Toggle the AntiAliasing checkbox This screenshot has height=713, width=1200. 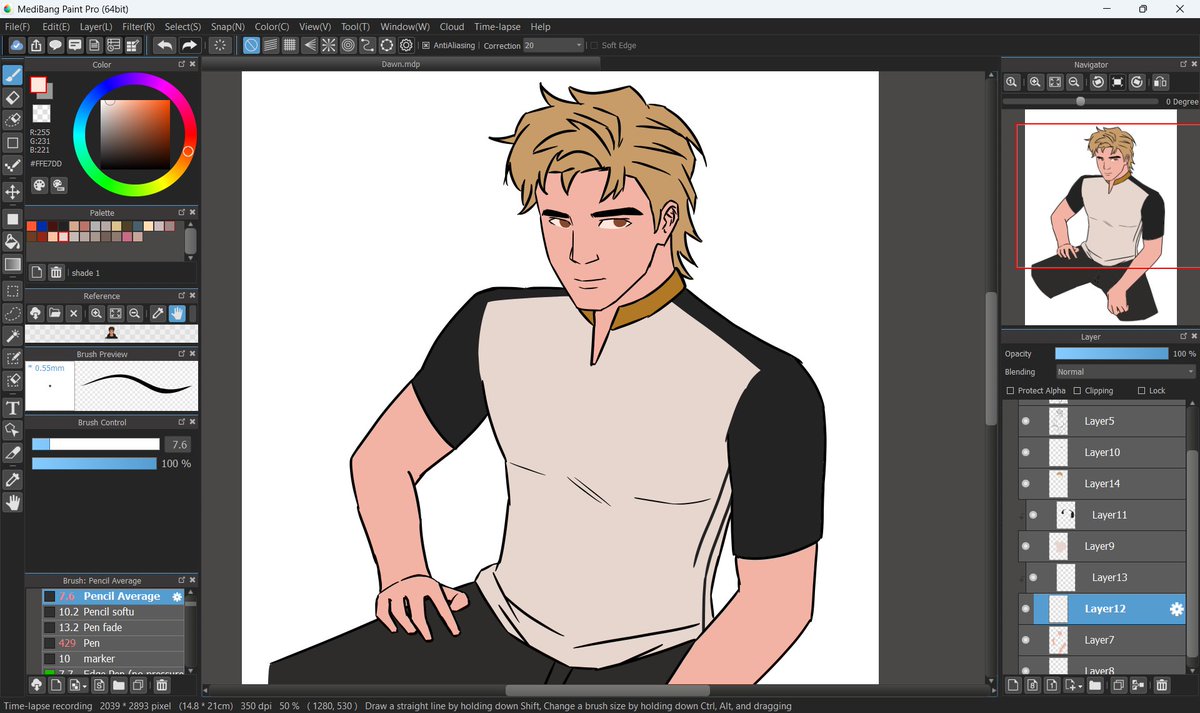(x=426, y=45)
